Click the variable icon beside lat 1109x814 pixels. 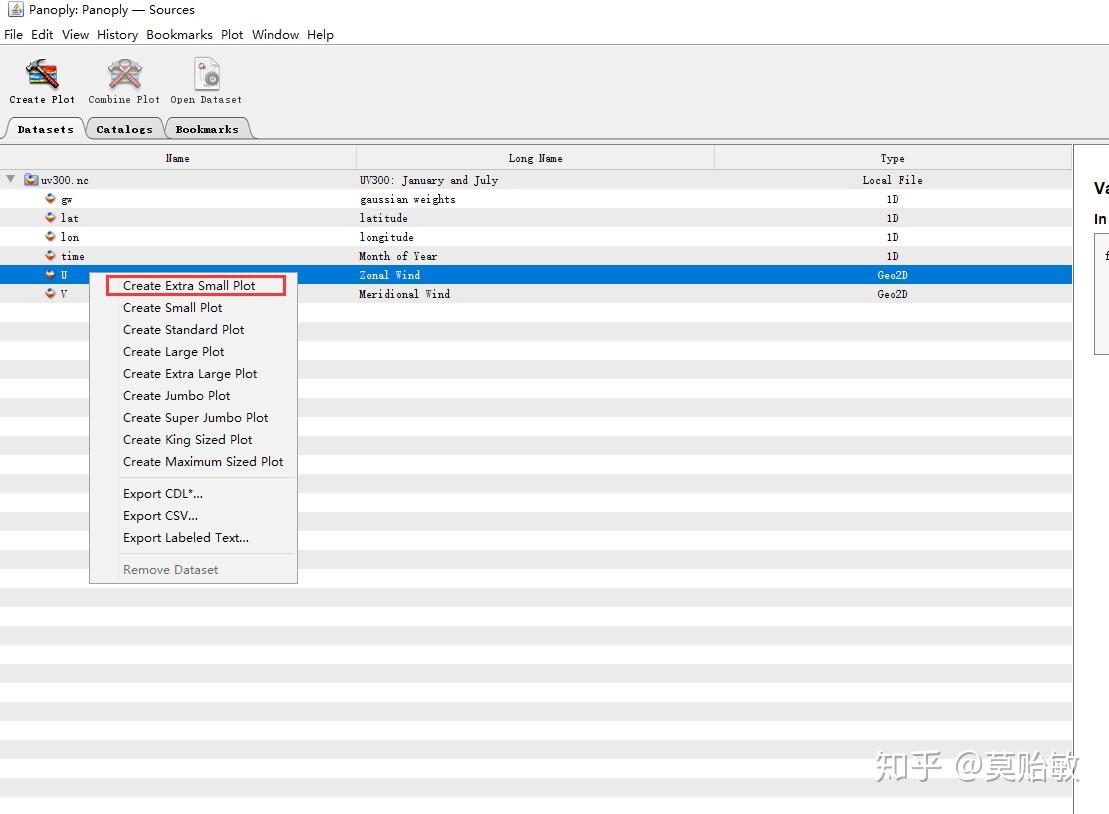pyautogui.click(x=49, y=218)
